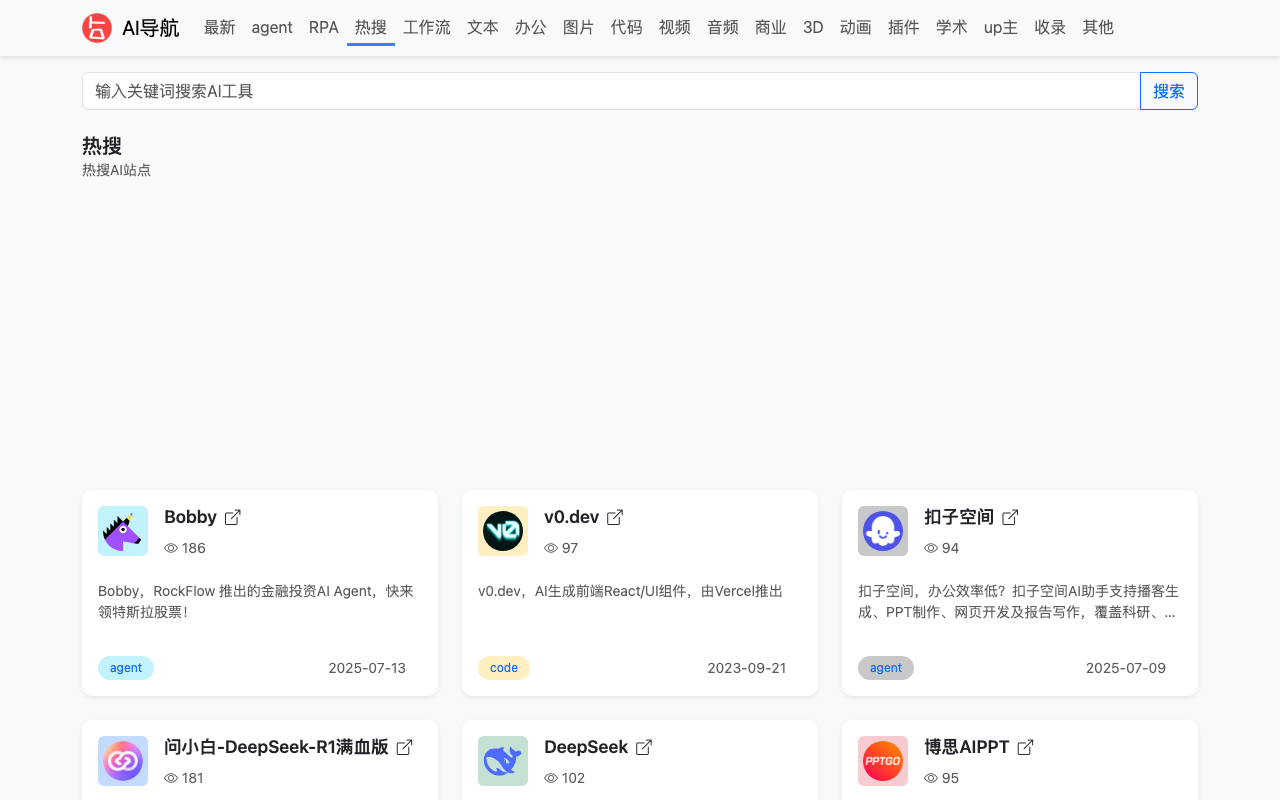Screen dimensions: 1280x800
Task: Open Bobby external link icon
Action: (233, 517)
